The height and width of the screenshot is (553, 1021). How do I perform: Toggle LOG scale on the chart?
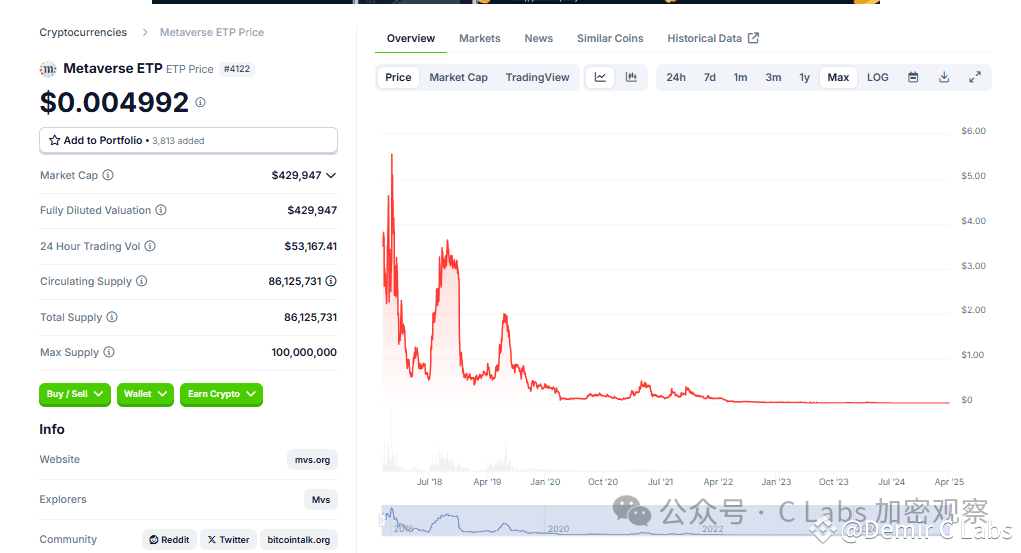[x=878, y=77]
